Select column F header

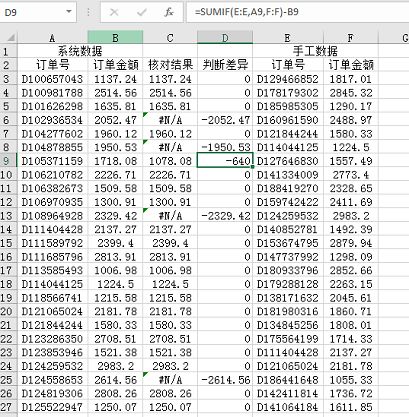(x=351, y=37)
